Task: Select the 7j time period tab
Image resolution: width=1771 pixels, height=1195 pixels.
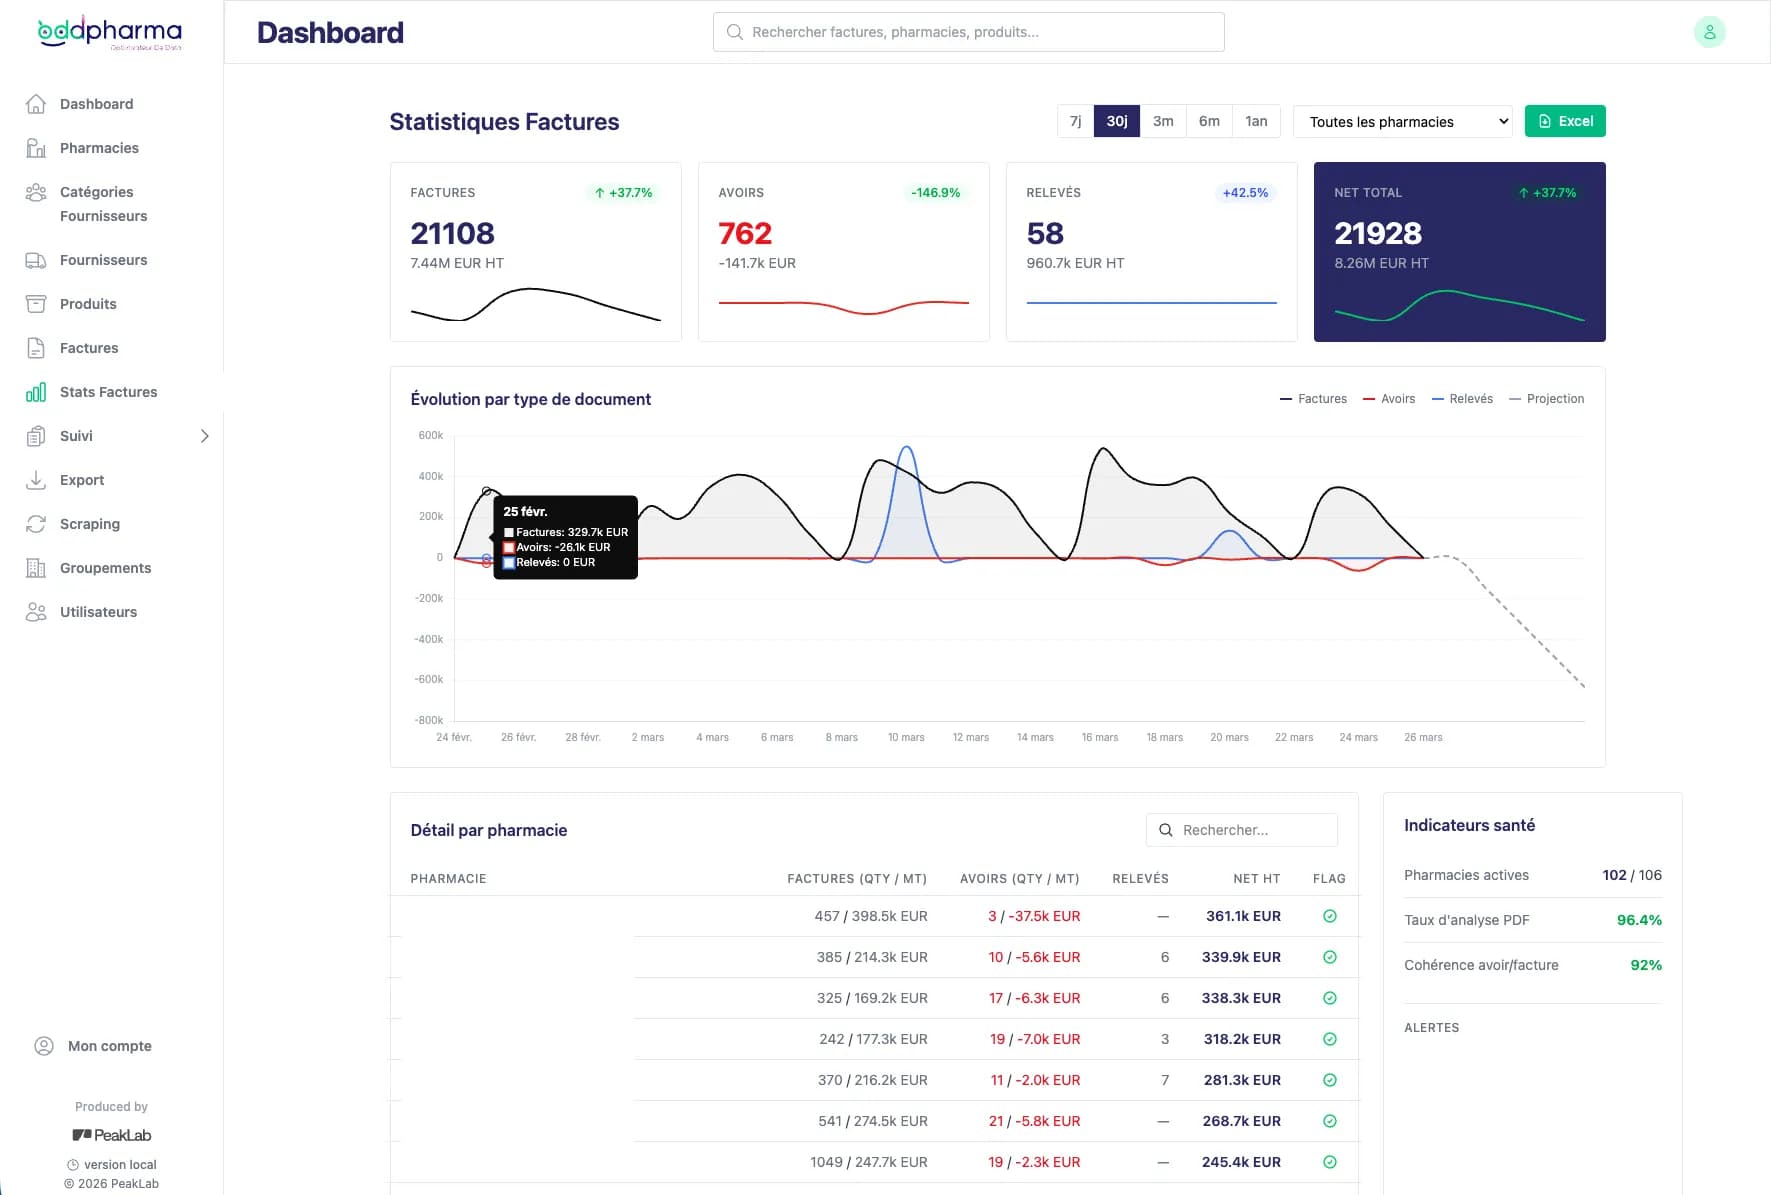Action: [1075, 121]
